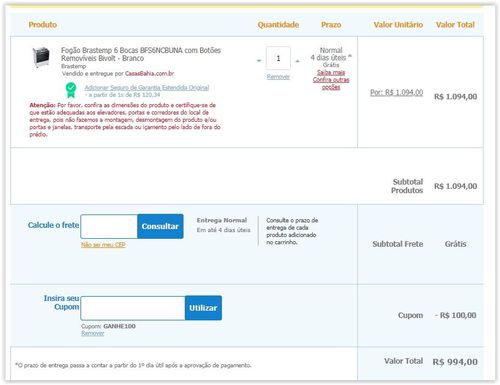Click the Consultar freight button
Image resolution: width=500 pixels, height=385 pixels.
(160, 226)
